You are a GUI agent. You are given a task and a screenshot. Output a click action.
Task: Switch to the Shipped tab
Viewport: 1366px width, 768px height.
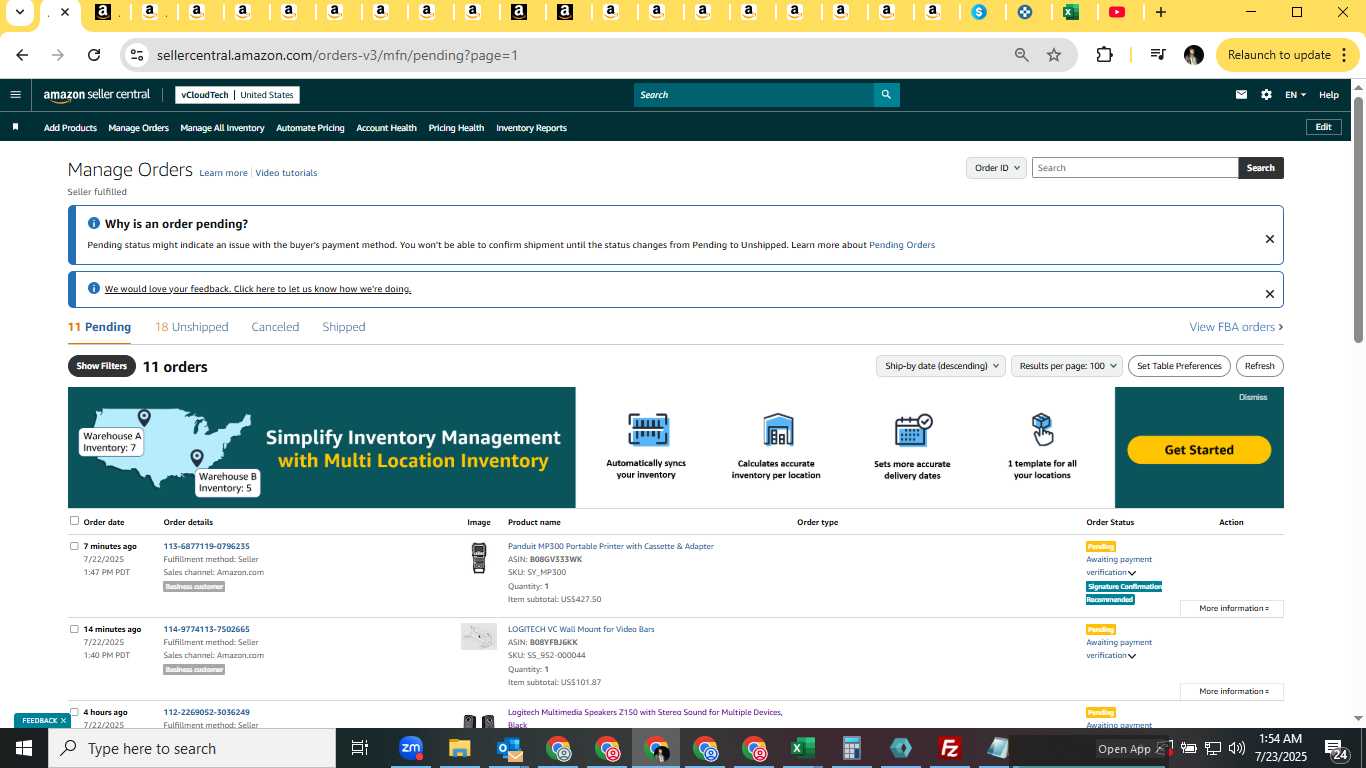[x=344, y=327]
